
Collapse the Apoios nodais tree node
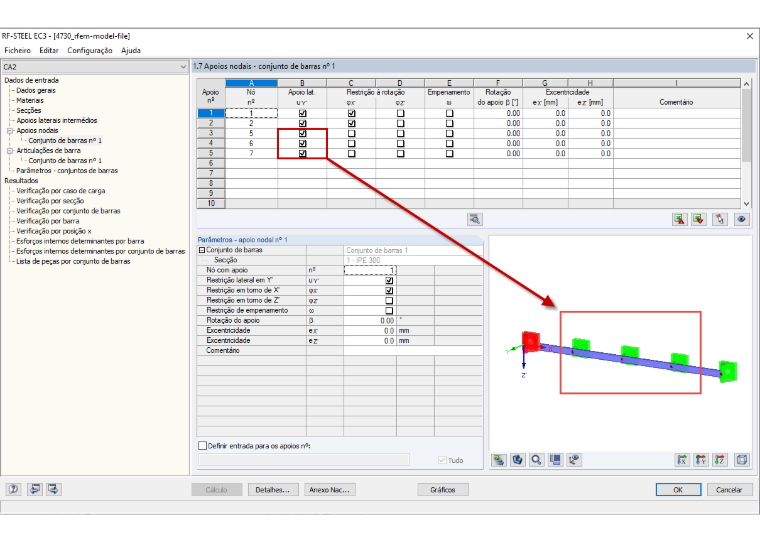tap(10, 131)
